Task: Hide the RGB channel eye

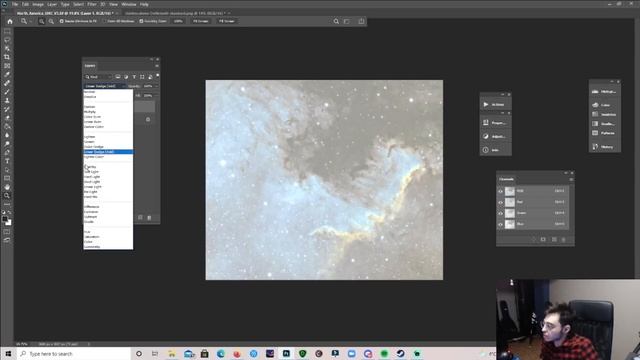Action: (500, 191)
